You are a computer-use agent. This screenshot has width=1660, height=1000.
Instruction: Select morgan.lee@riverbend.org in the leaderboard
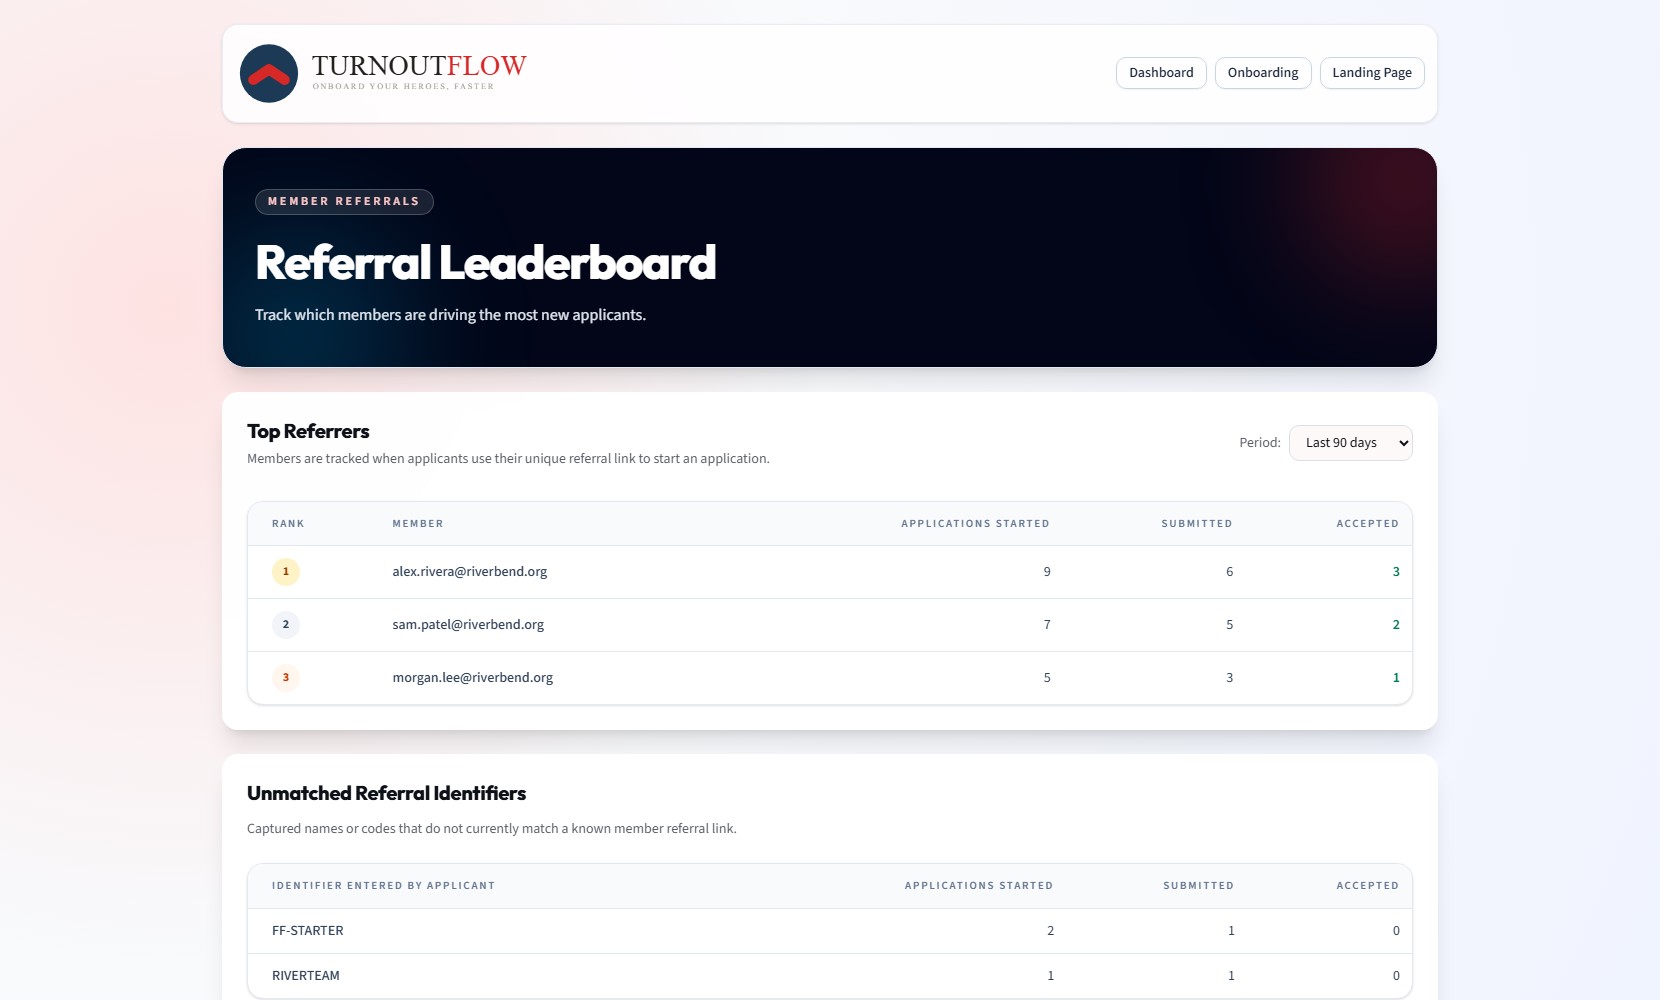[473, 678]
